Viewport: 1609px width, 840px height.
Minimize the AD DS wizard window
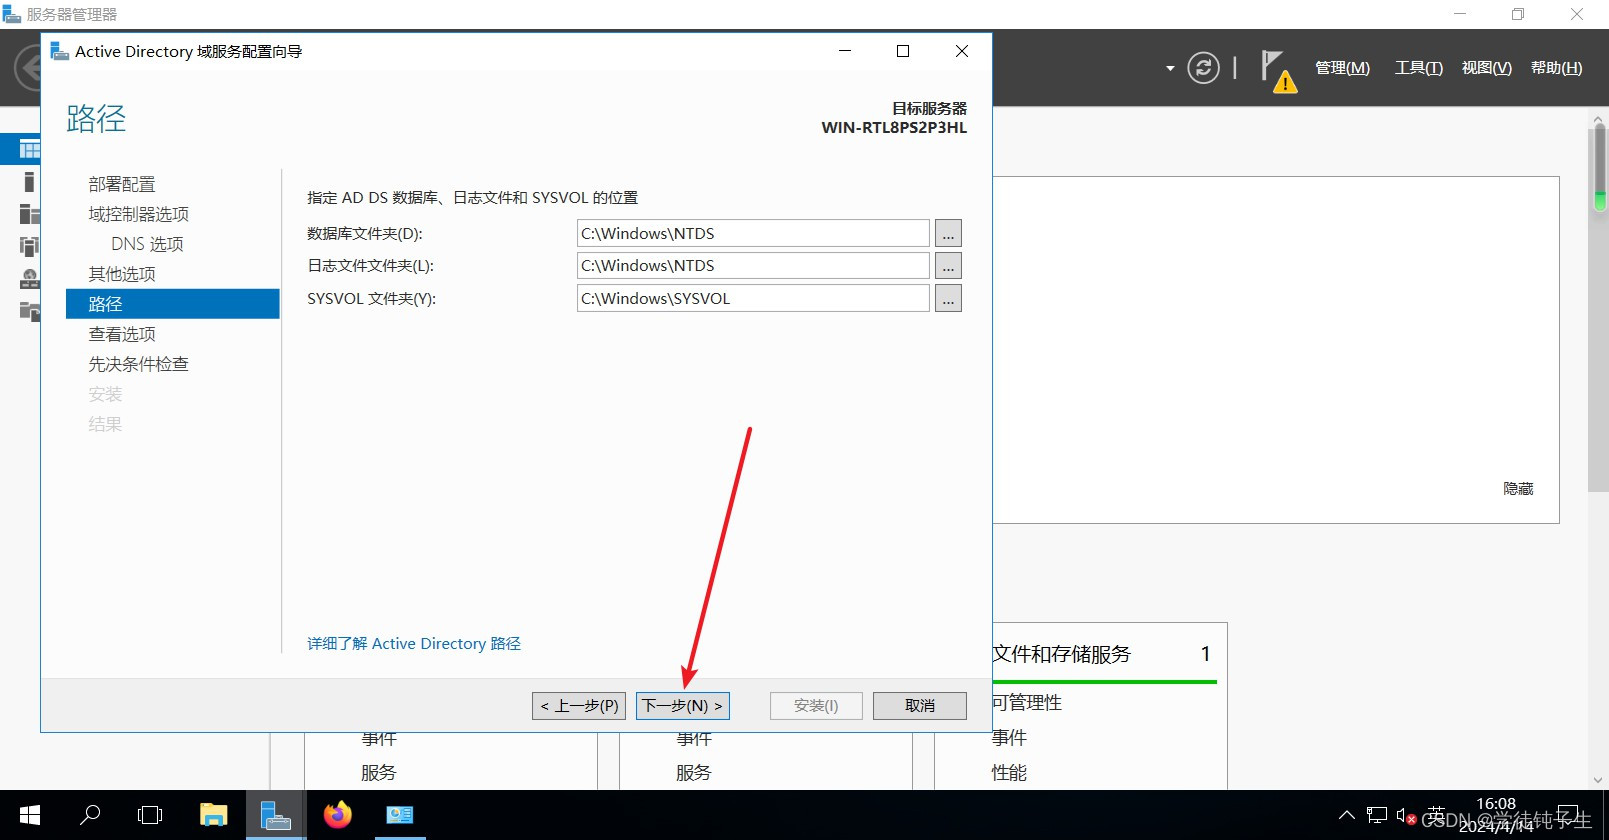pos(845,51)
